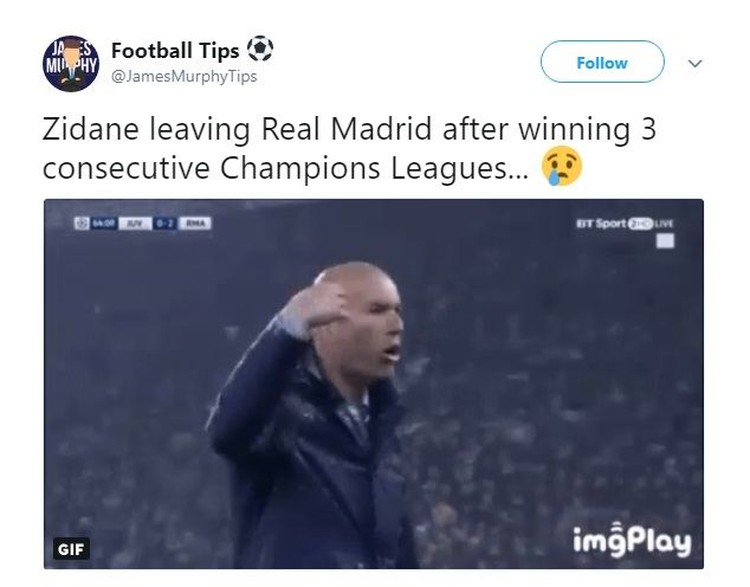Click the 0-2 score in scoreboard
Image resolution: width=750 pixels, height=587 pixels.
tap(165, 223)
